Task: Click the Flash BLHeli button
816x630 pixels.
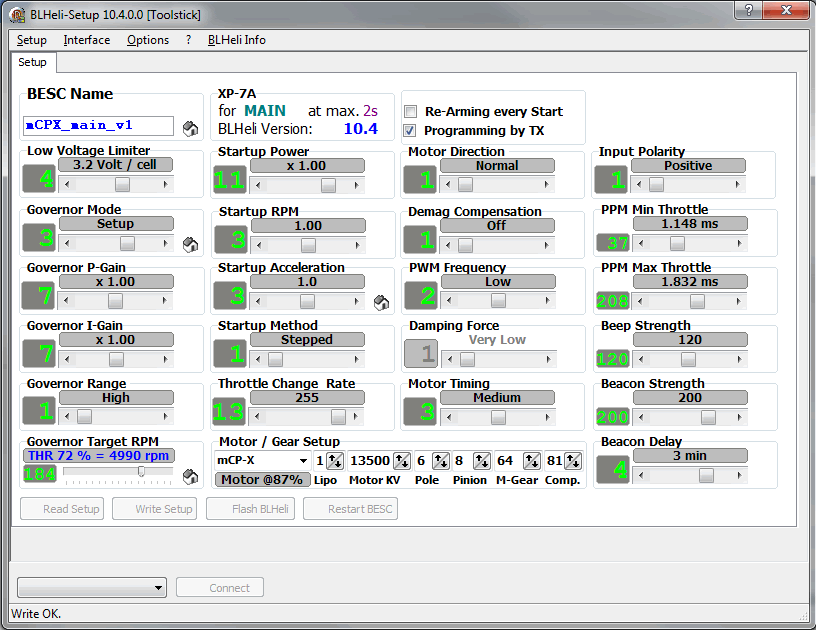Action: (x=250, y=509)
